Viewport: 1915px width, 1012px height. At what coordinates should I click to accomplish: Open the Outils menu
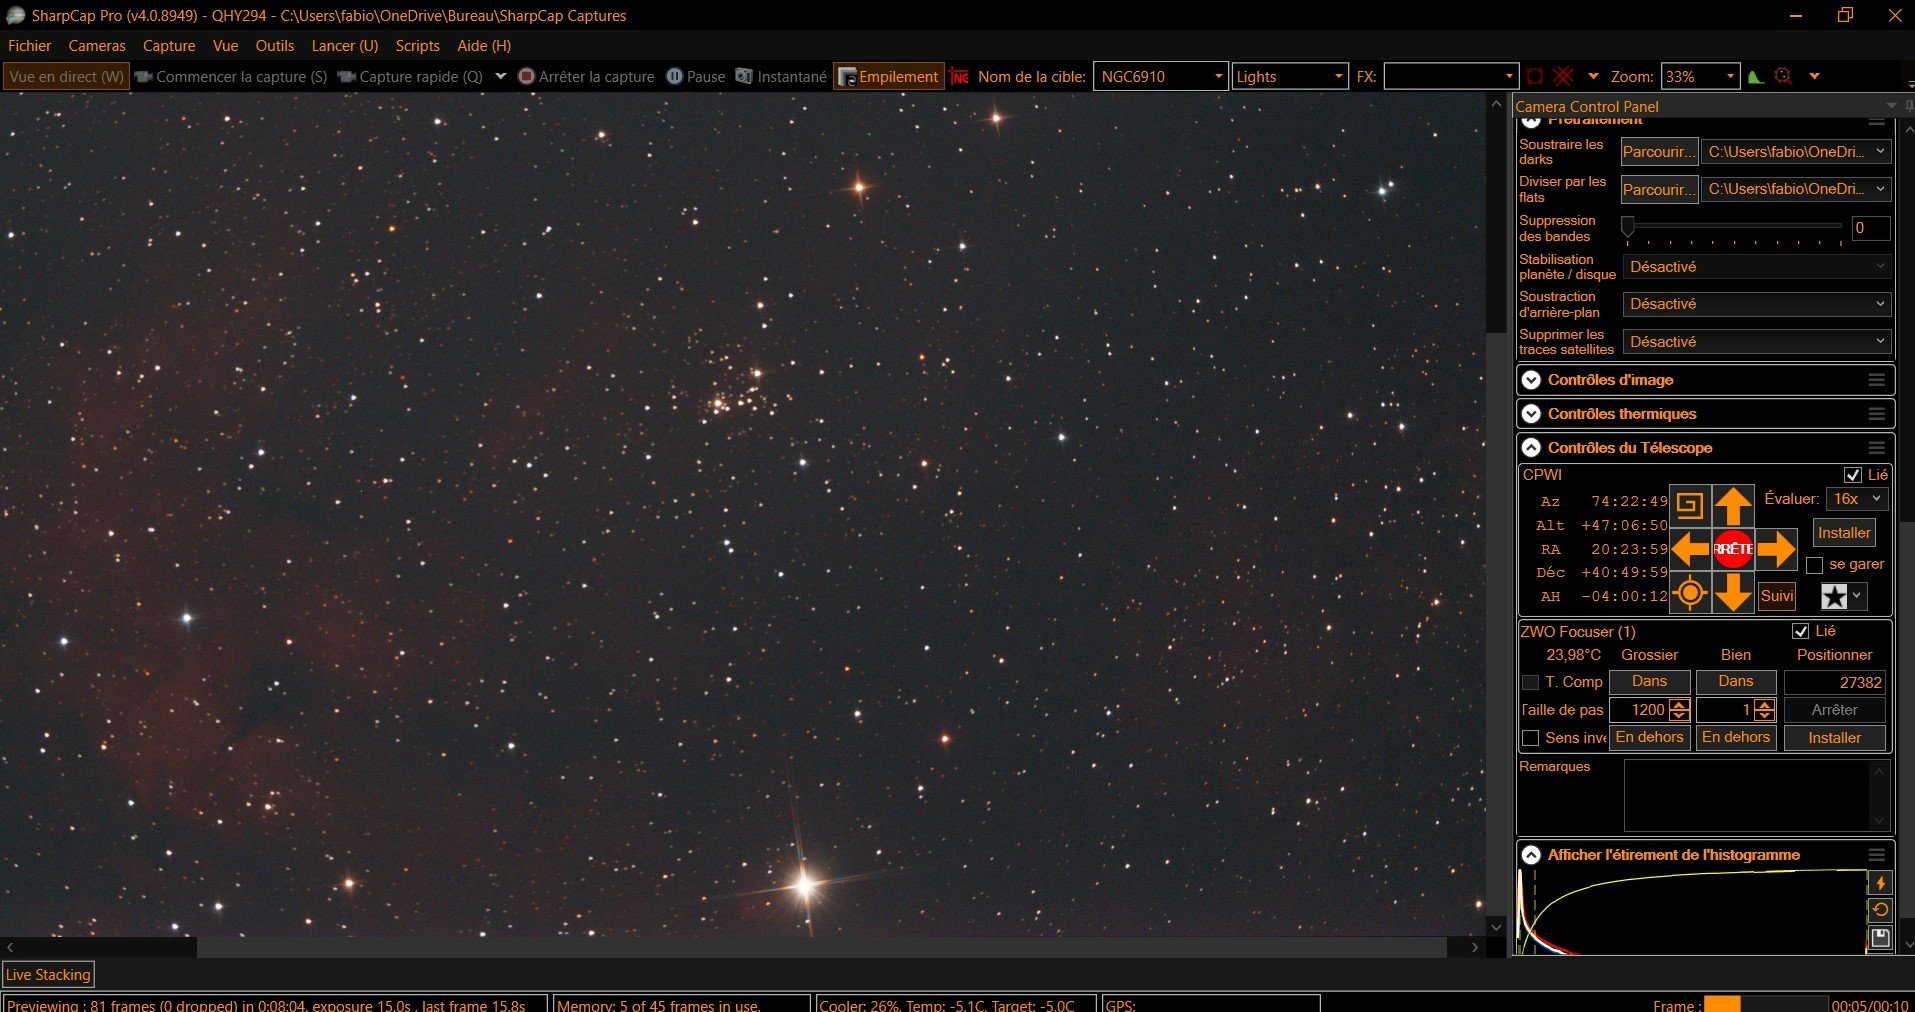tap(275, 46)
